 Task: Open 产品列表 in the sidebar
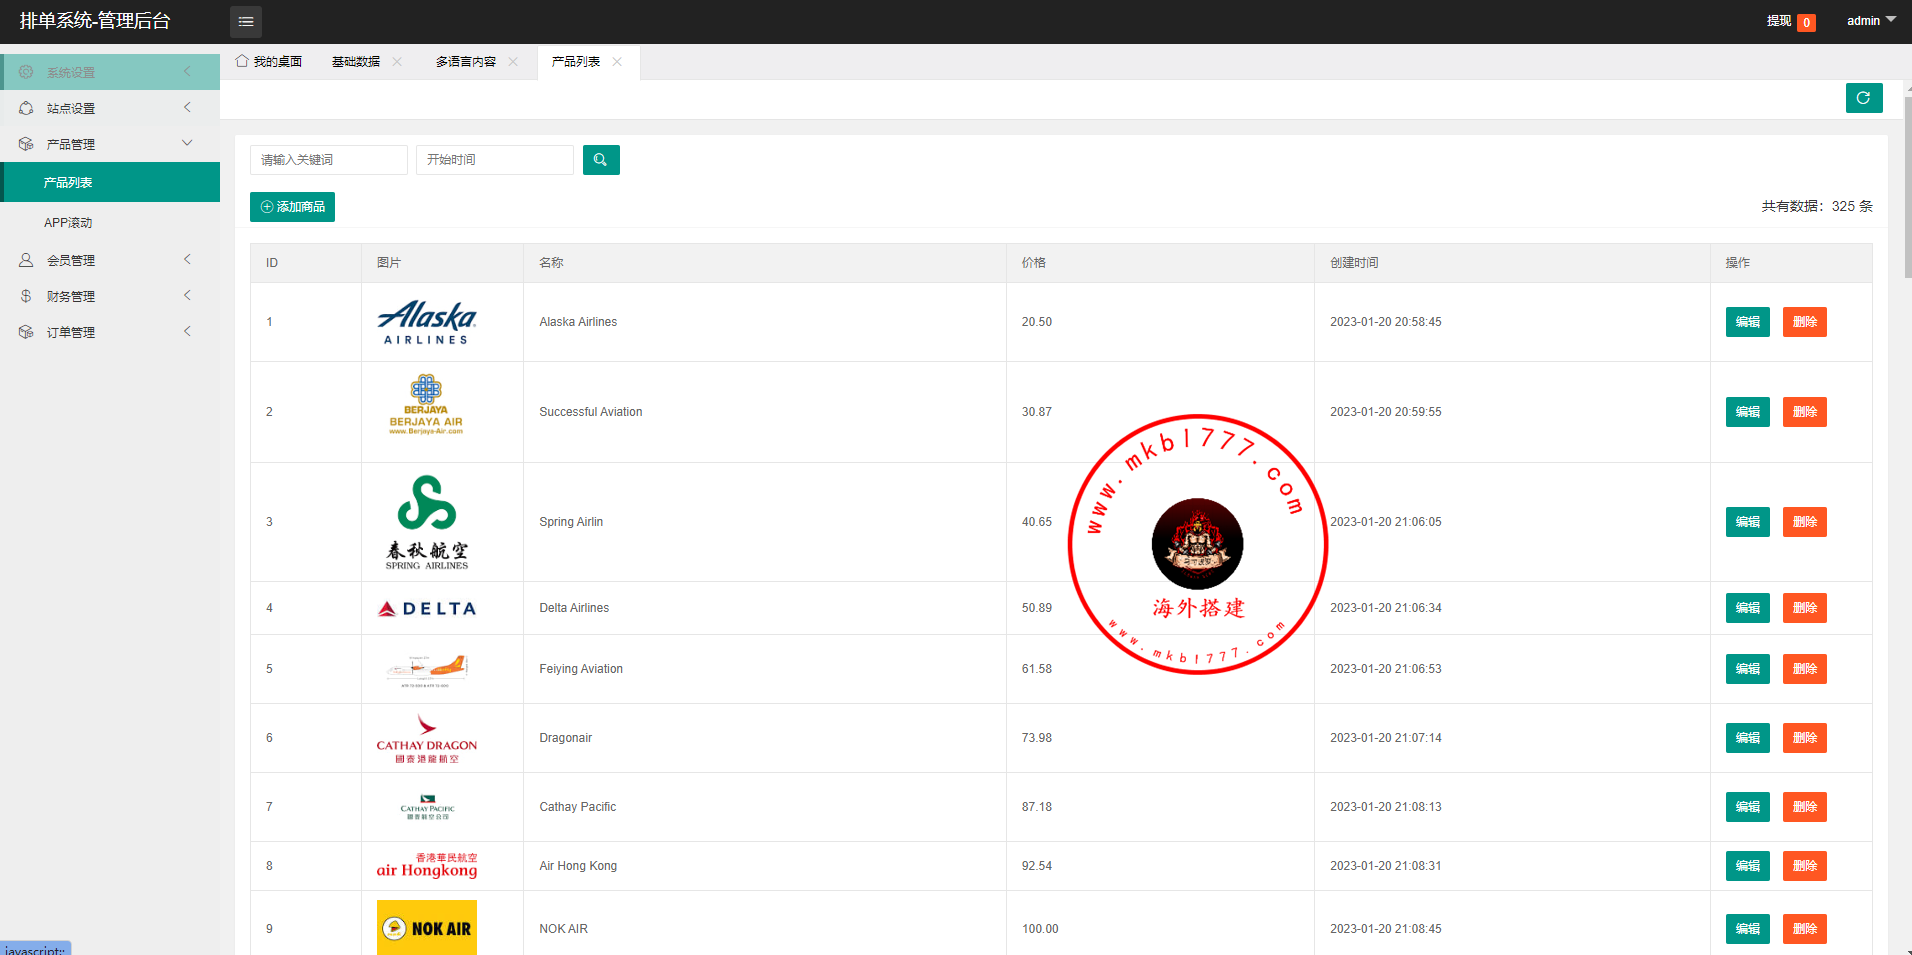tap(110, 182)
